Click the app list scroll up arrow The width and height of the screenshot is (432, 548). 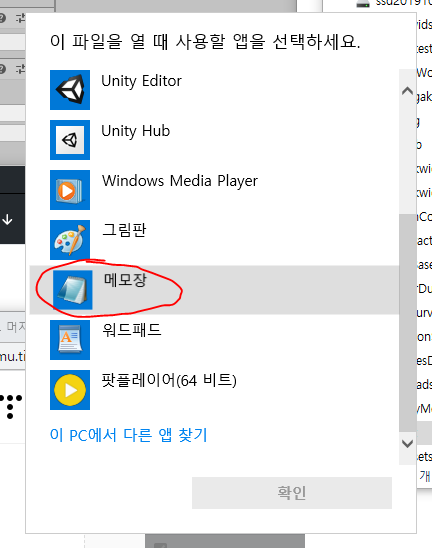[407, 91]
